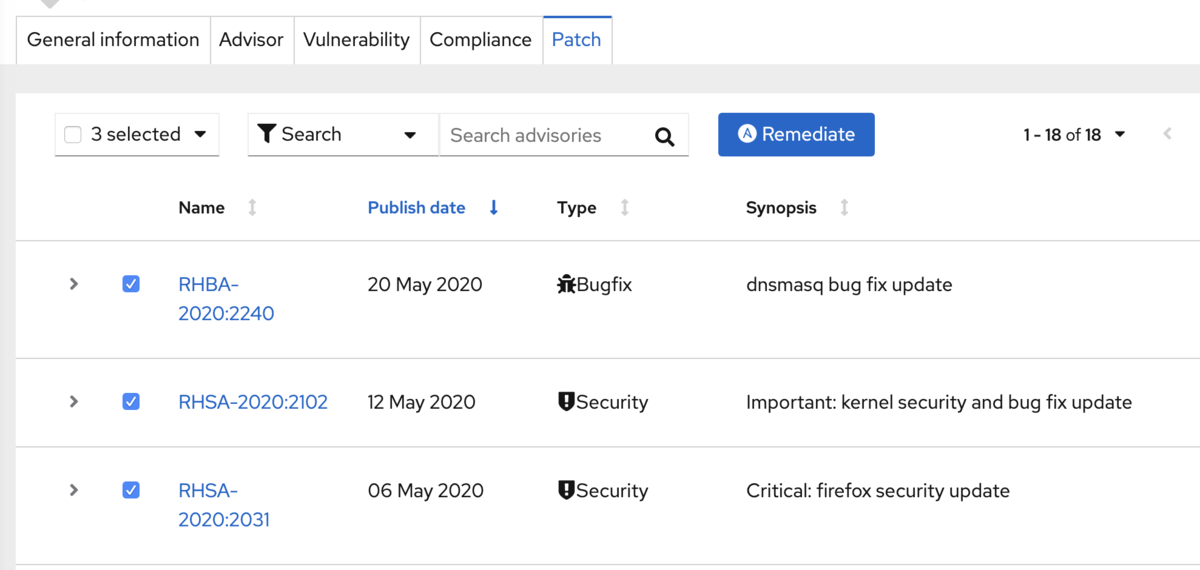
Task: Click the Publish date sort arrow
Action: tap(494, 208)
